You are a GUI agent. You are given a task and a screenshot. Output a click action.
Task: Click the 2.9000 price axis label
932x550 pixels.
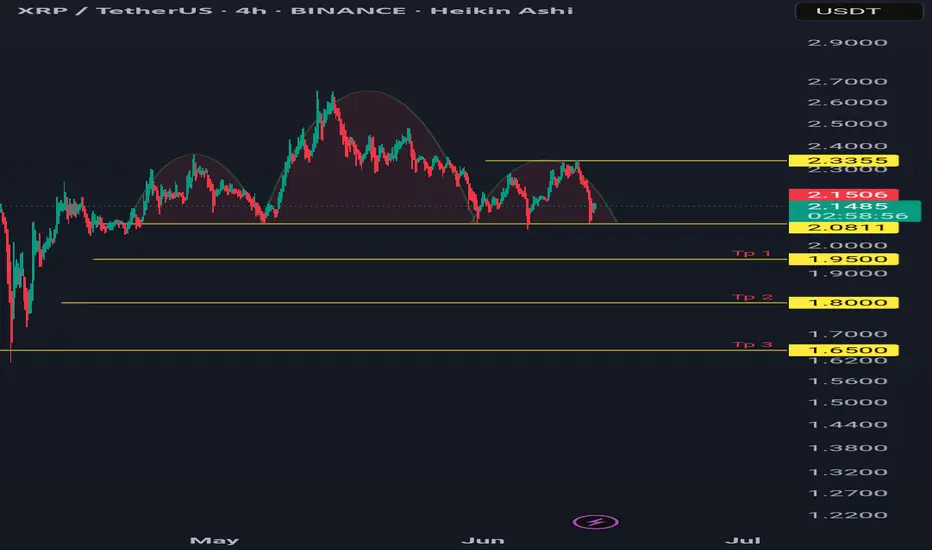click(x=848, y=43)
